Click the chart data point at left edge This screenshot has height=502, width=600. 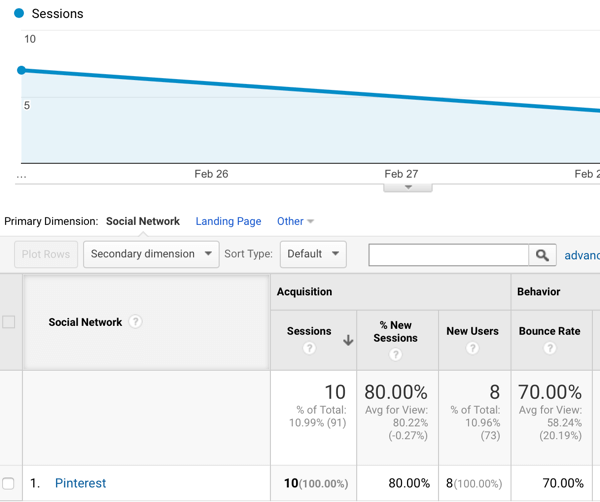click(x=22, y=70)
